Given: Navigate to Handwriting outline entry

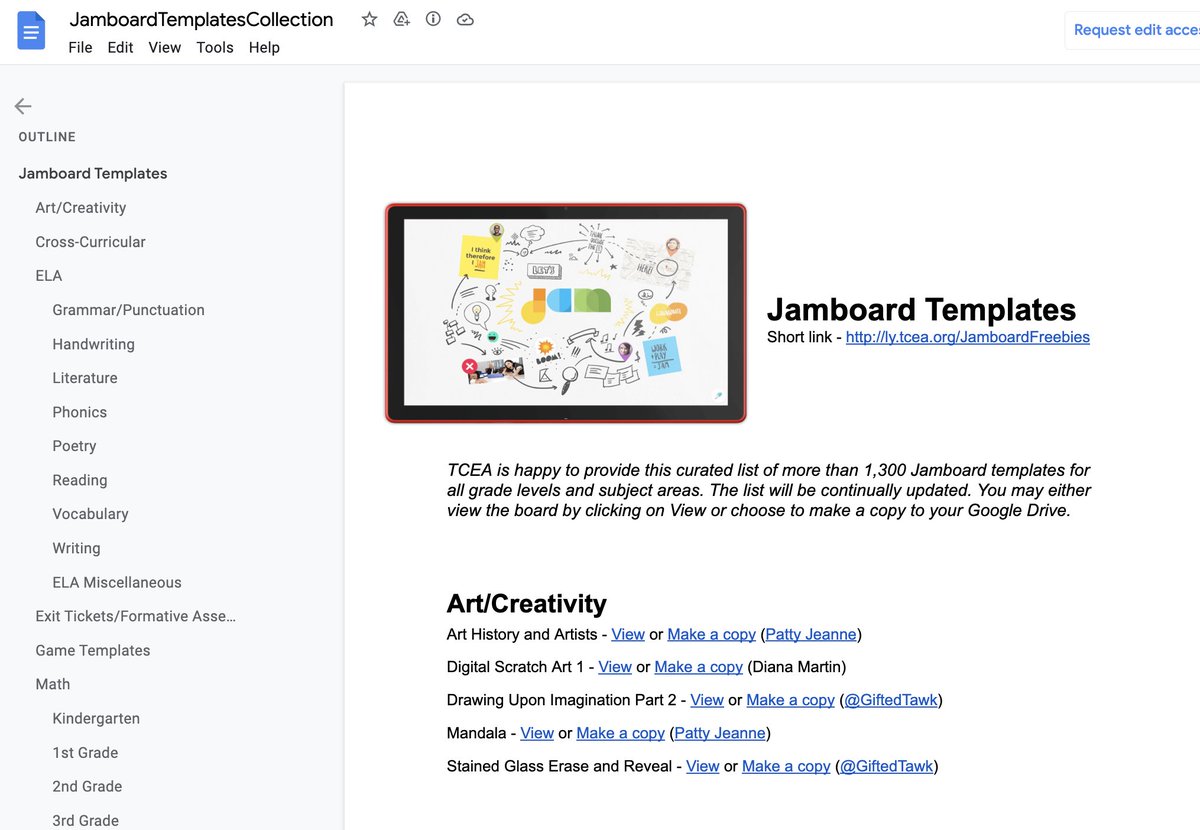Looking at the screenshot, I should [93, 343].
